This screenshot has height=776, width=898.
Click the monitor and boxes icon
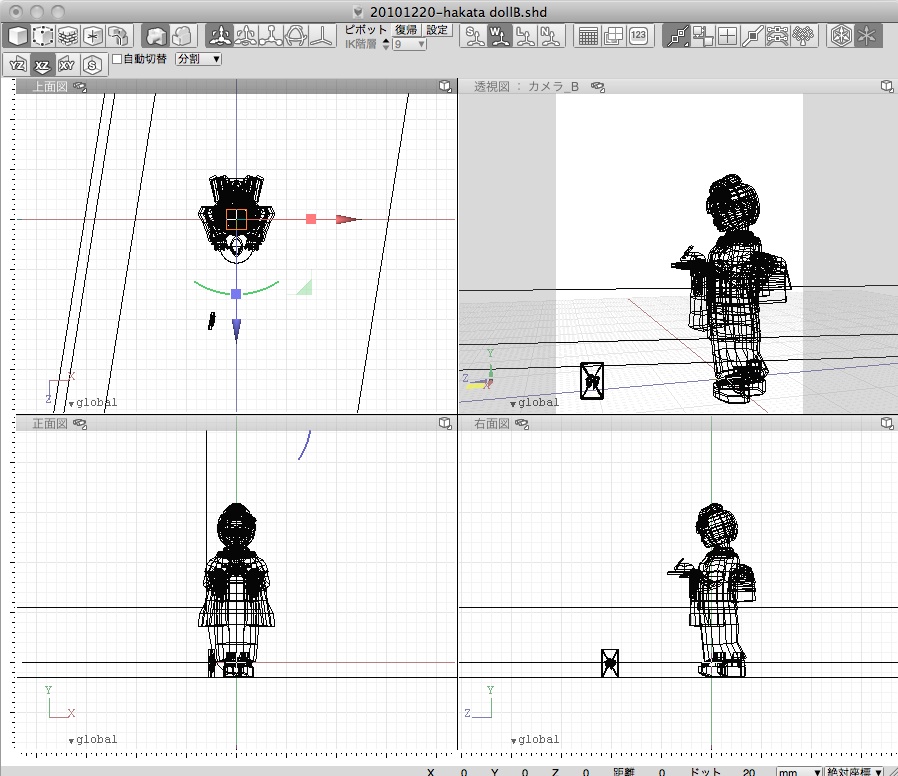click(x=702, y=36)
